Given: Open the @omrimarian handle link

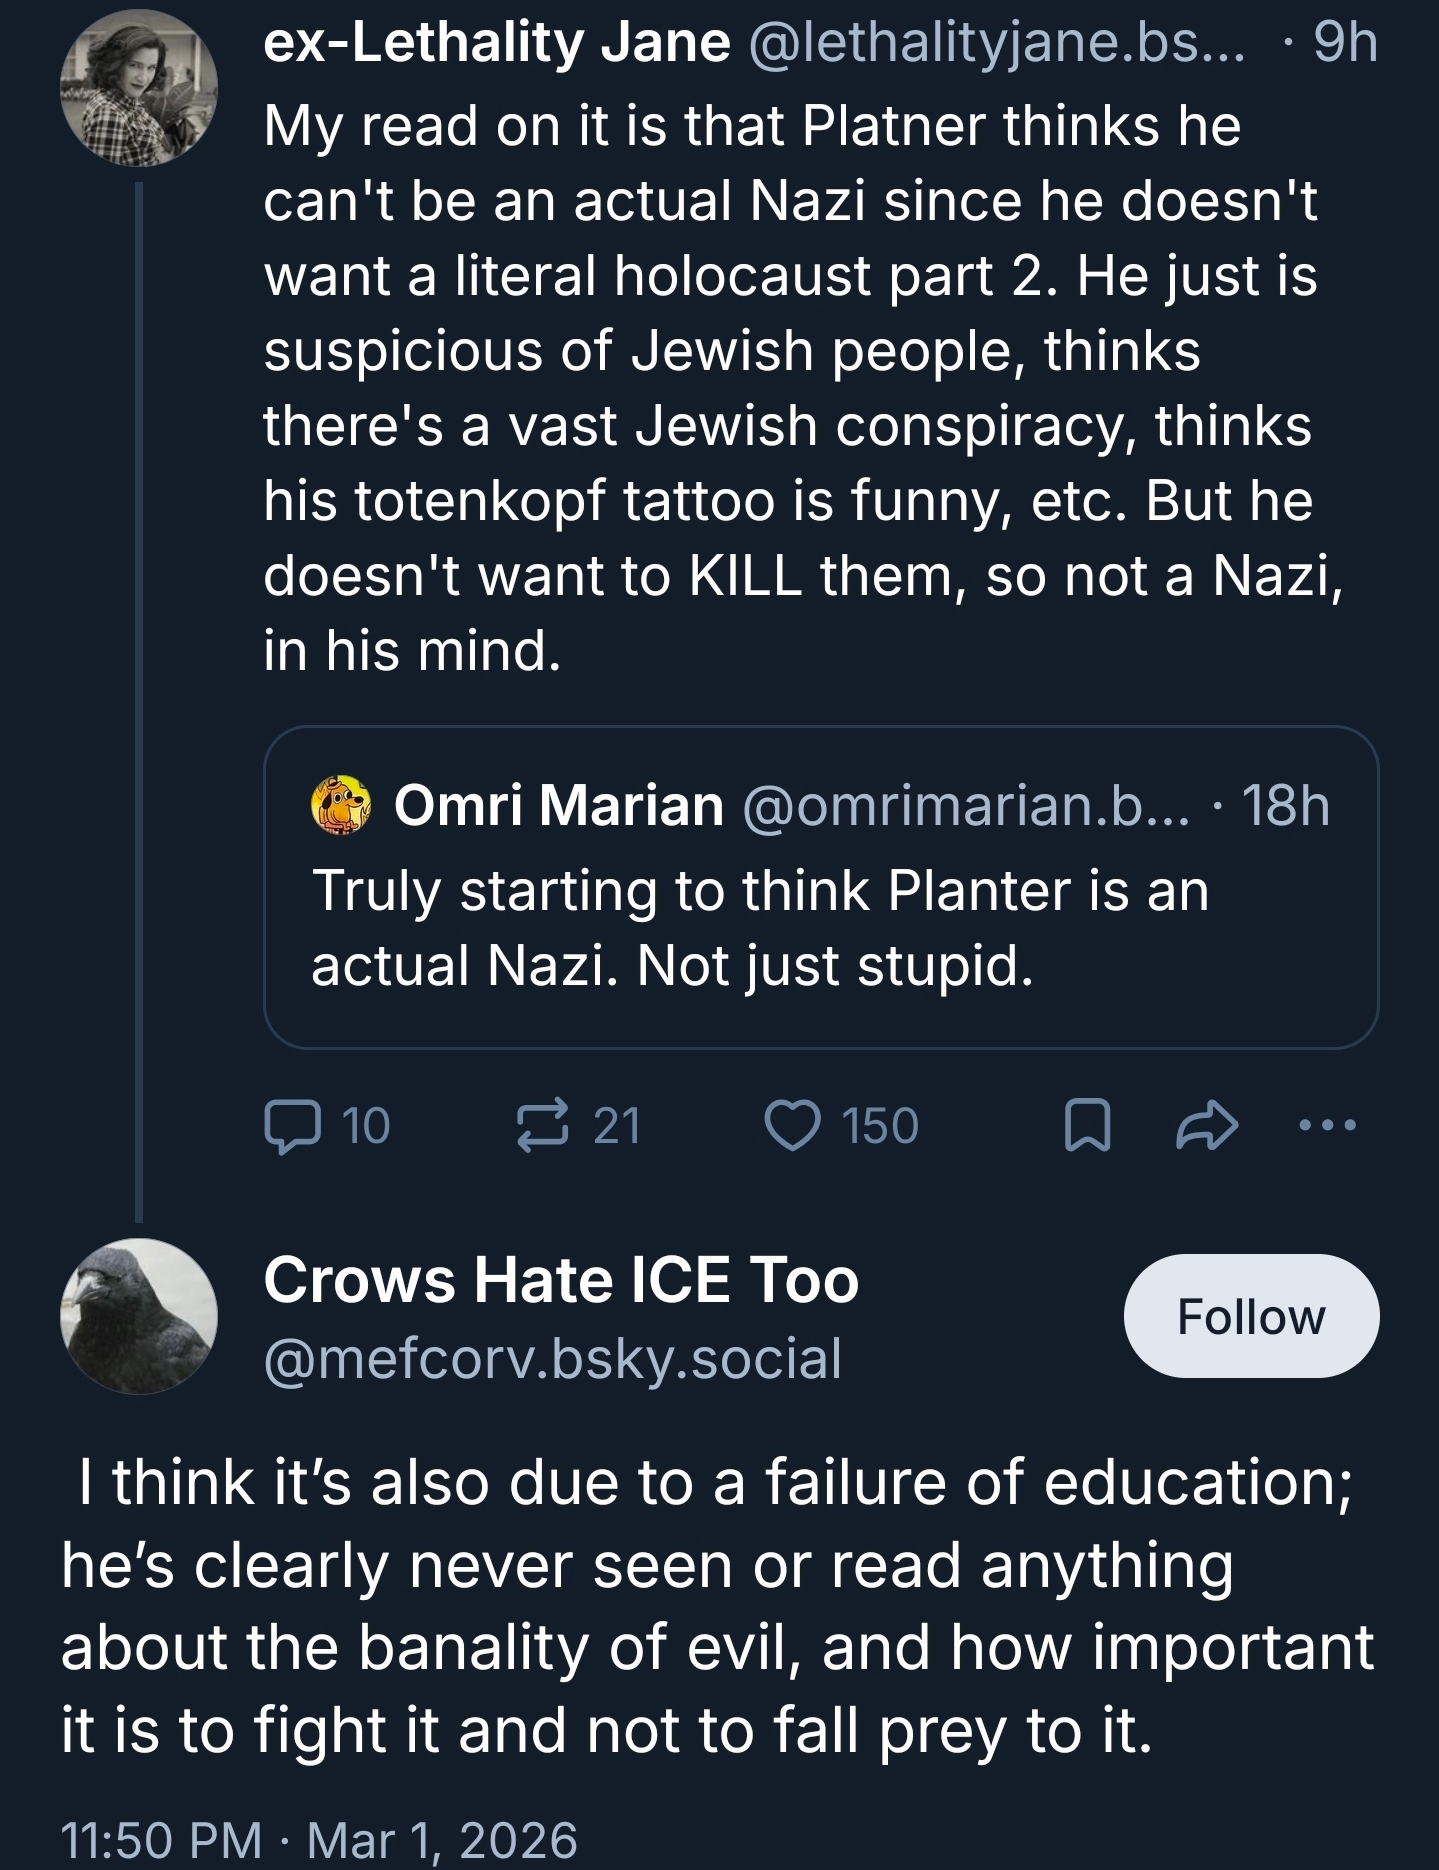Looking at the screenshot, I should (966, 806).
